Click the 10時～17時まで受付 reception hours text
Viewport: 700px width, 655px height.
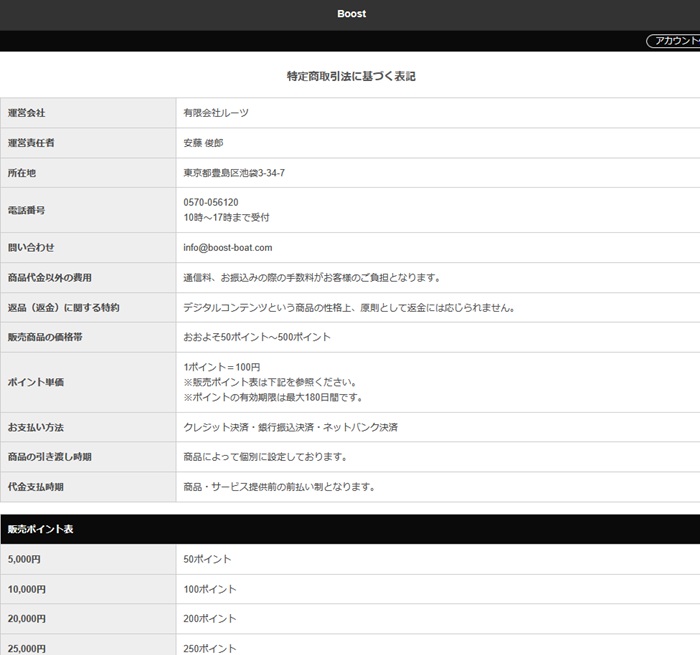[227, 217]
